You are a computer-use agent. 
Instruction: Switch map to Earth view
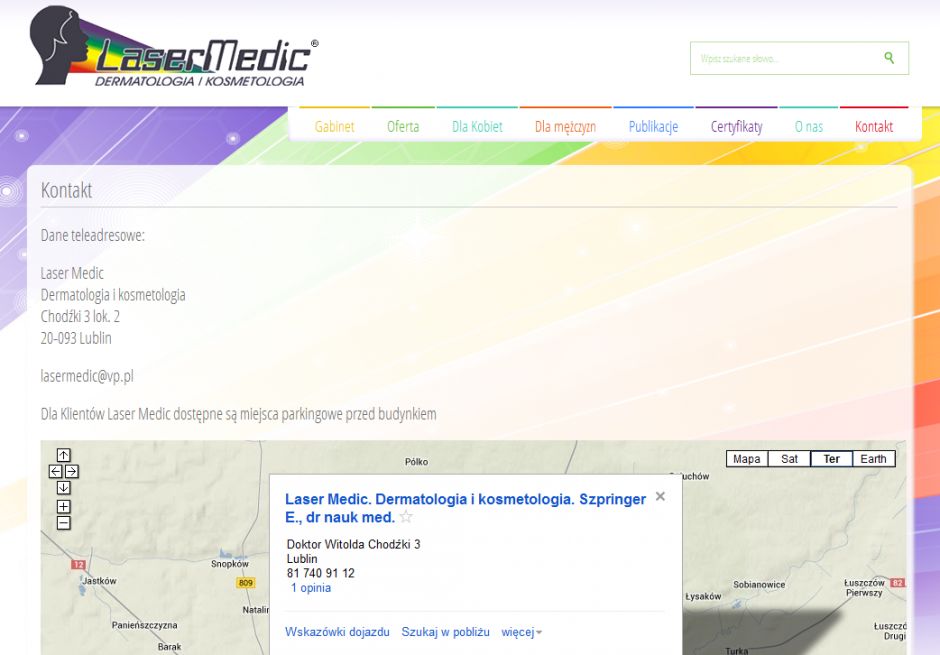coord(873,459)
